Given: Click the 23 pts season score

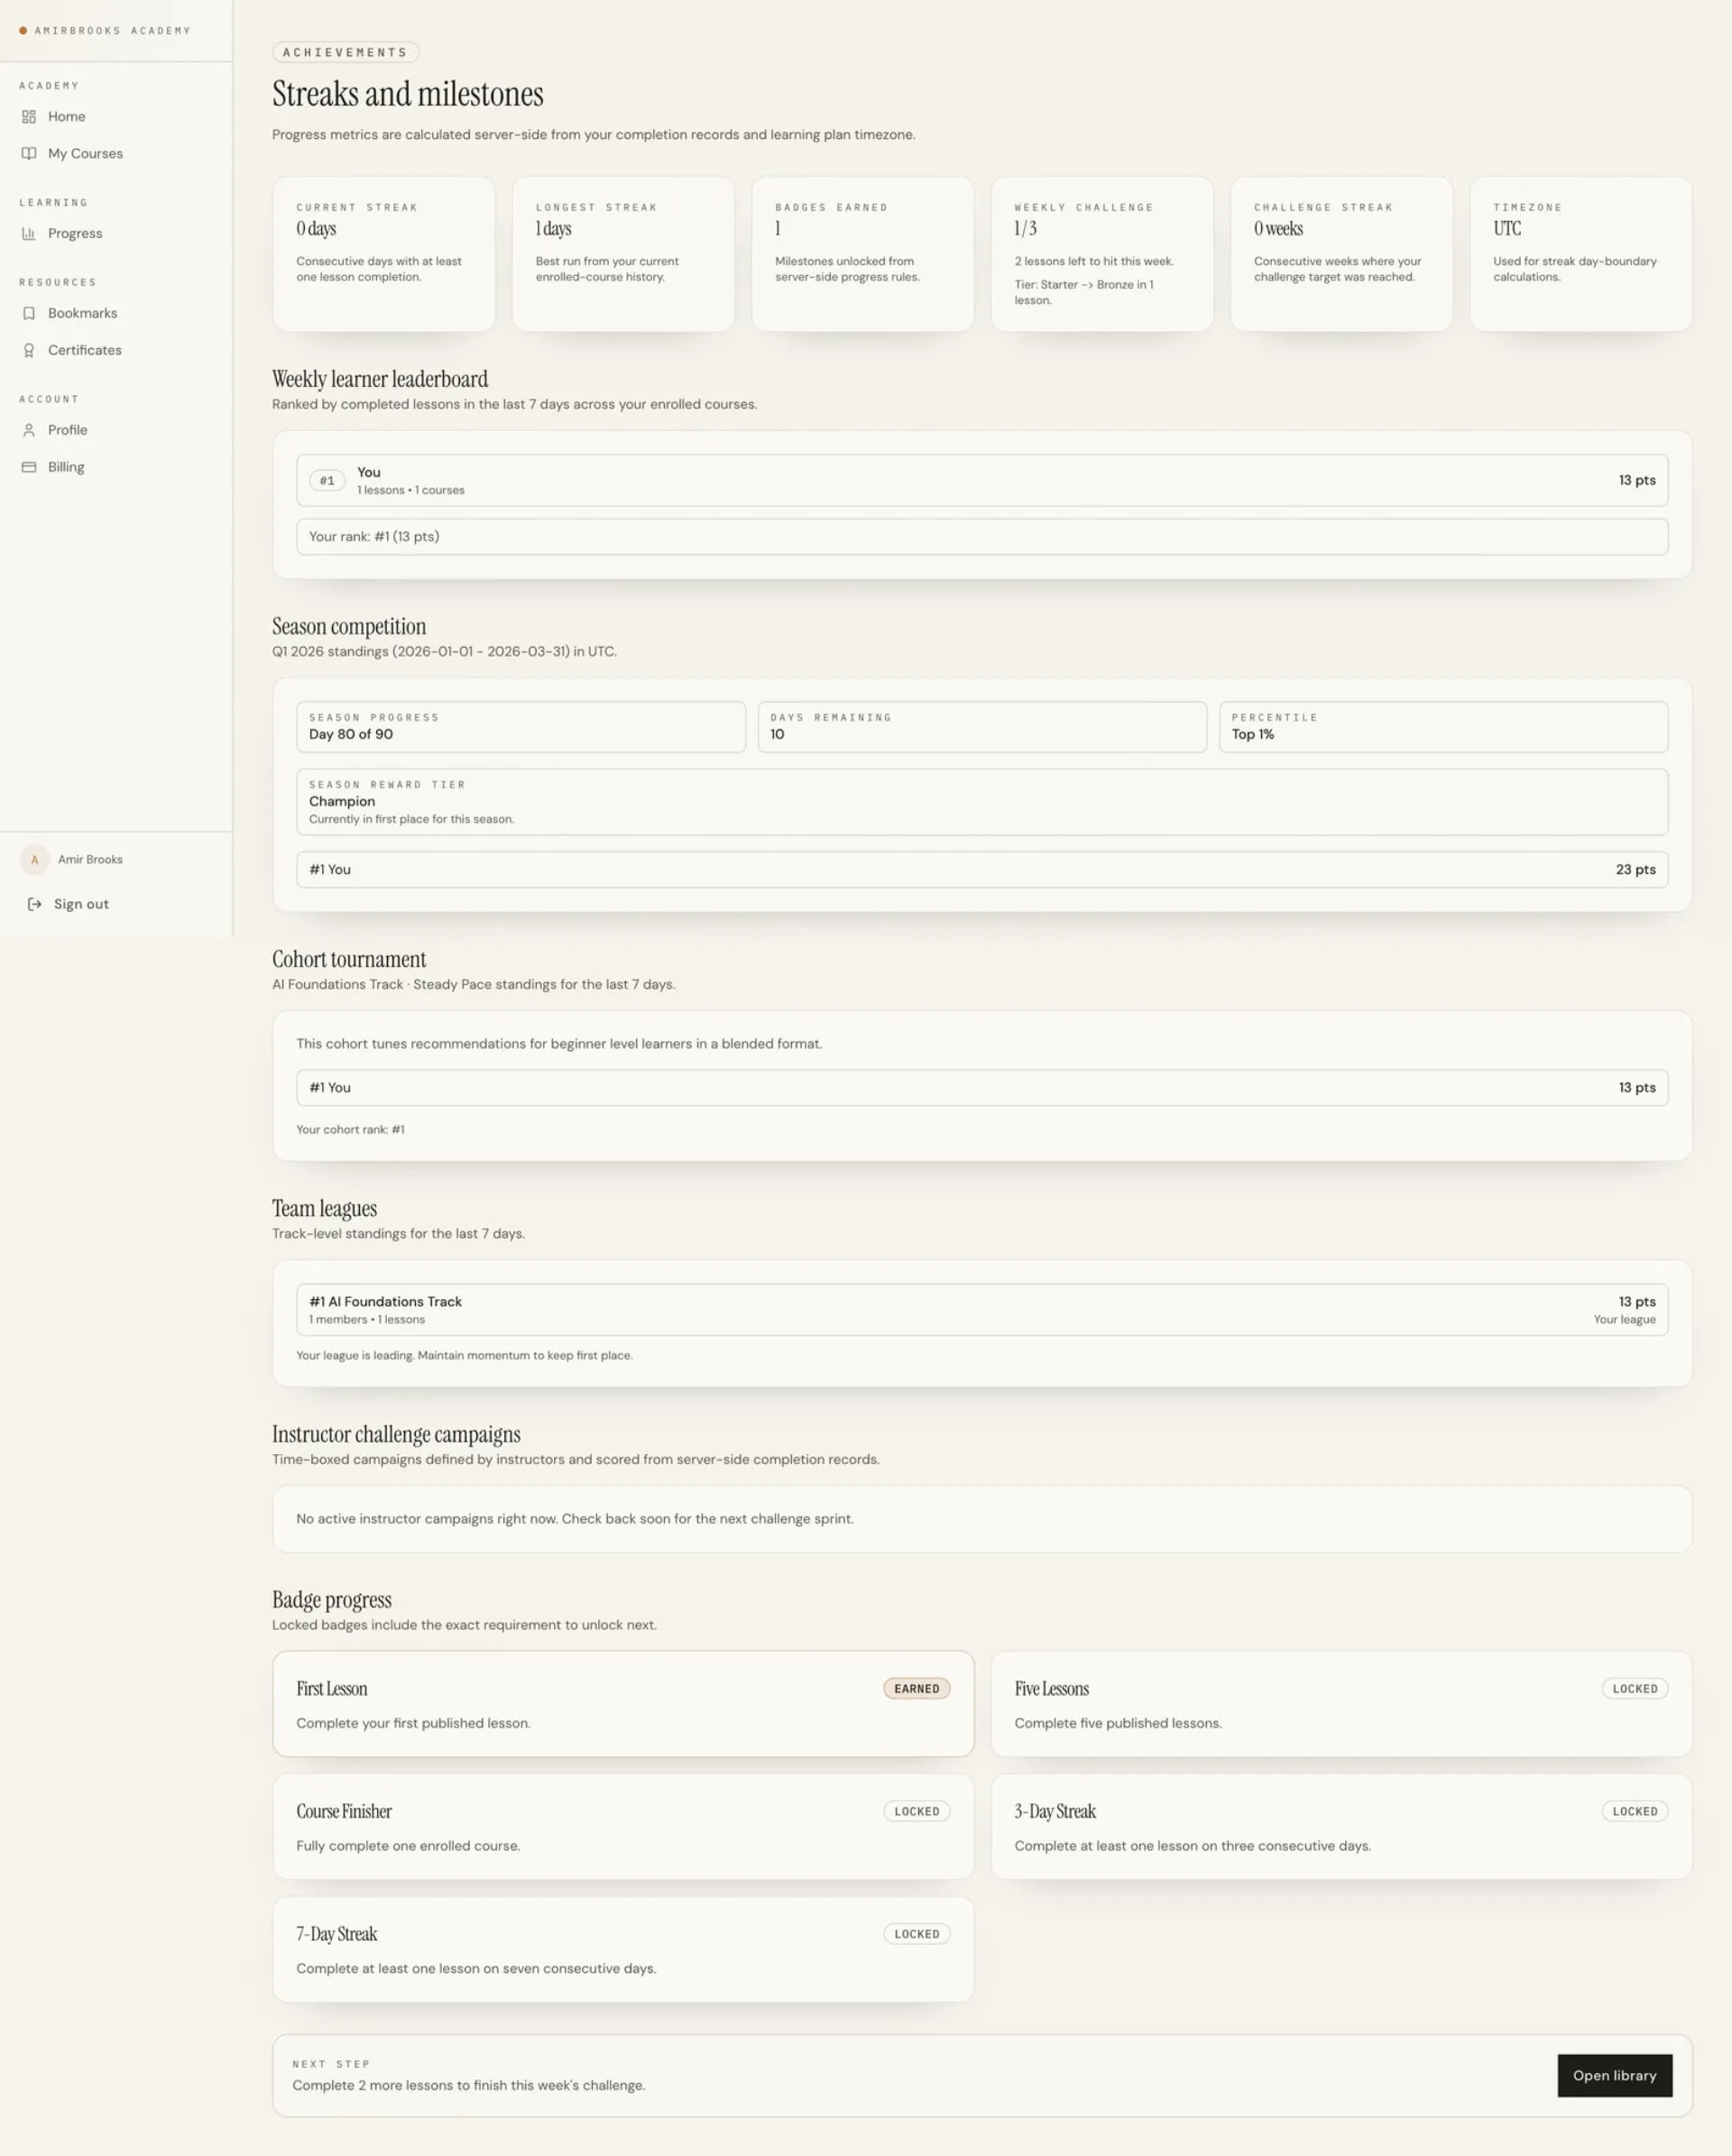Looking at the screenshot, I should pyautogui.click(x=1635, y=869).
